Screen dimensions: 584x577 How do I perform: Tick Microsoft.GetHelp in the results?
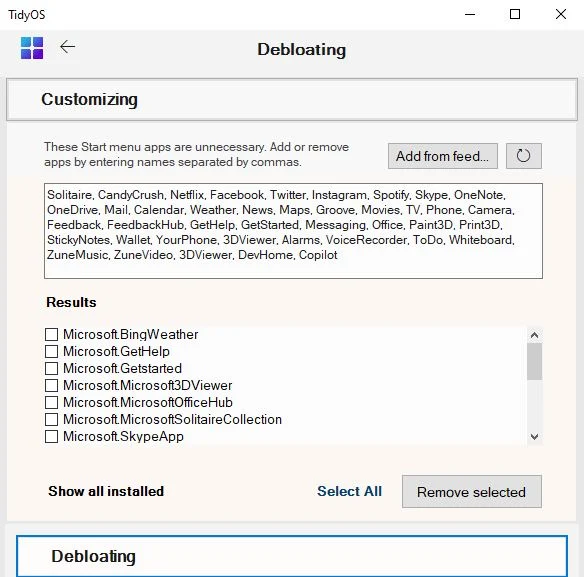(x=51, y=351)
